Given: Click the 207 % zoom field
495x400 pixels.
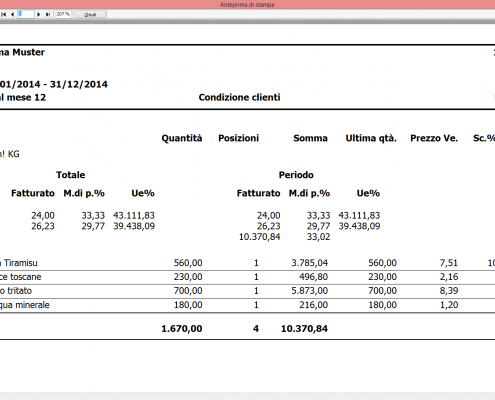Looking at the screenshot, I should [x=63, y=14].
